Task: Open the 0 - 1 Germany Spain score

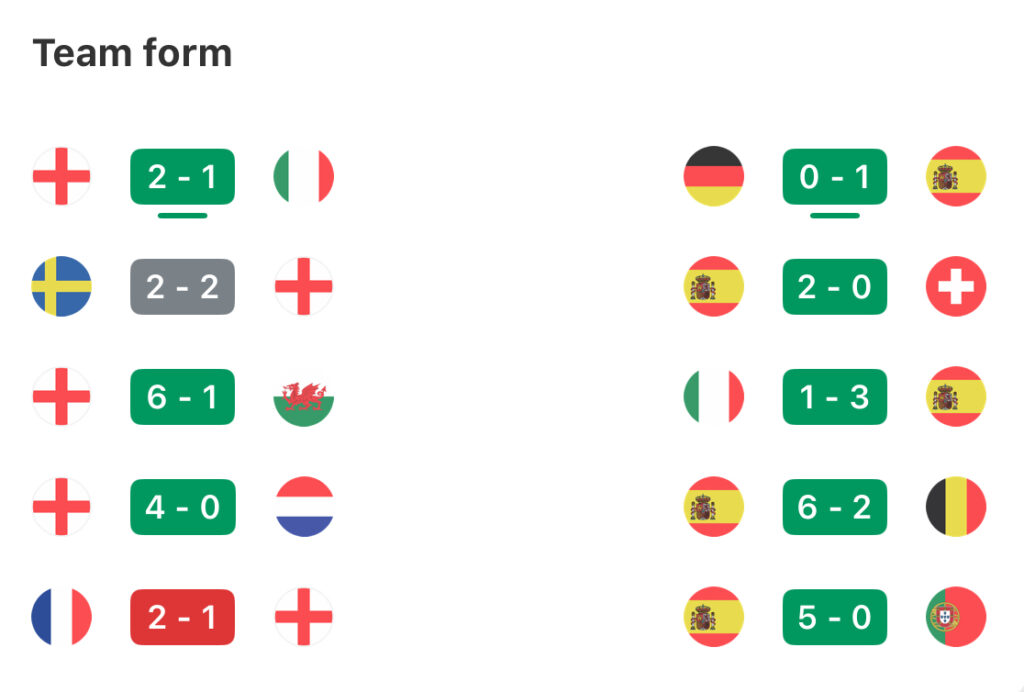Action: 835,177
